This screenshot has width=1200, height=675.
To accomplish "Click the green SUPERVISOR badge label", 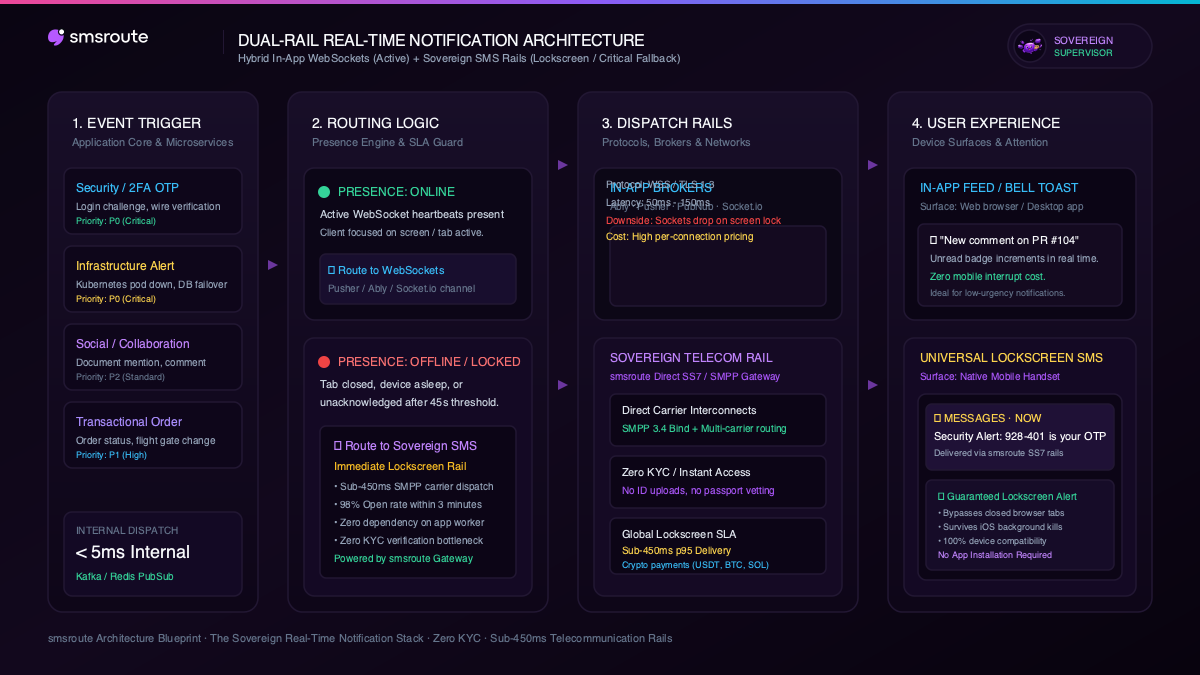I will pos(1083,53).
